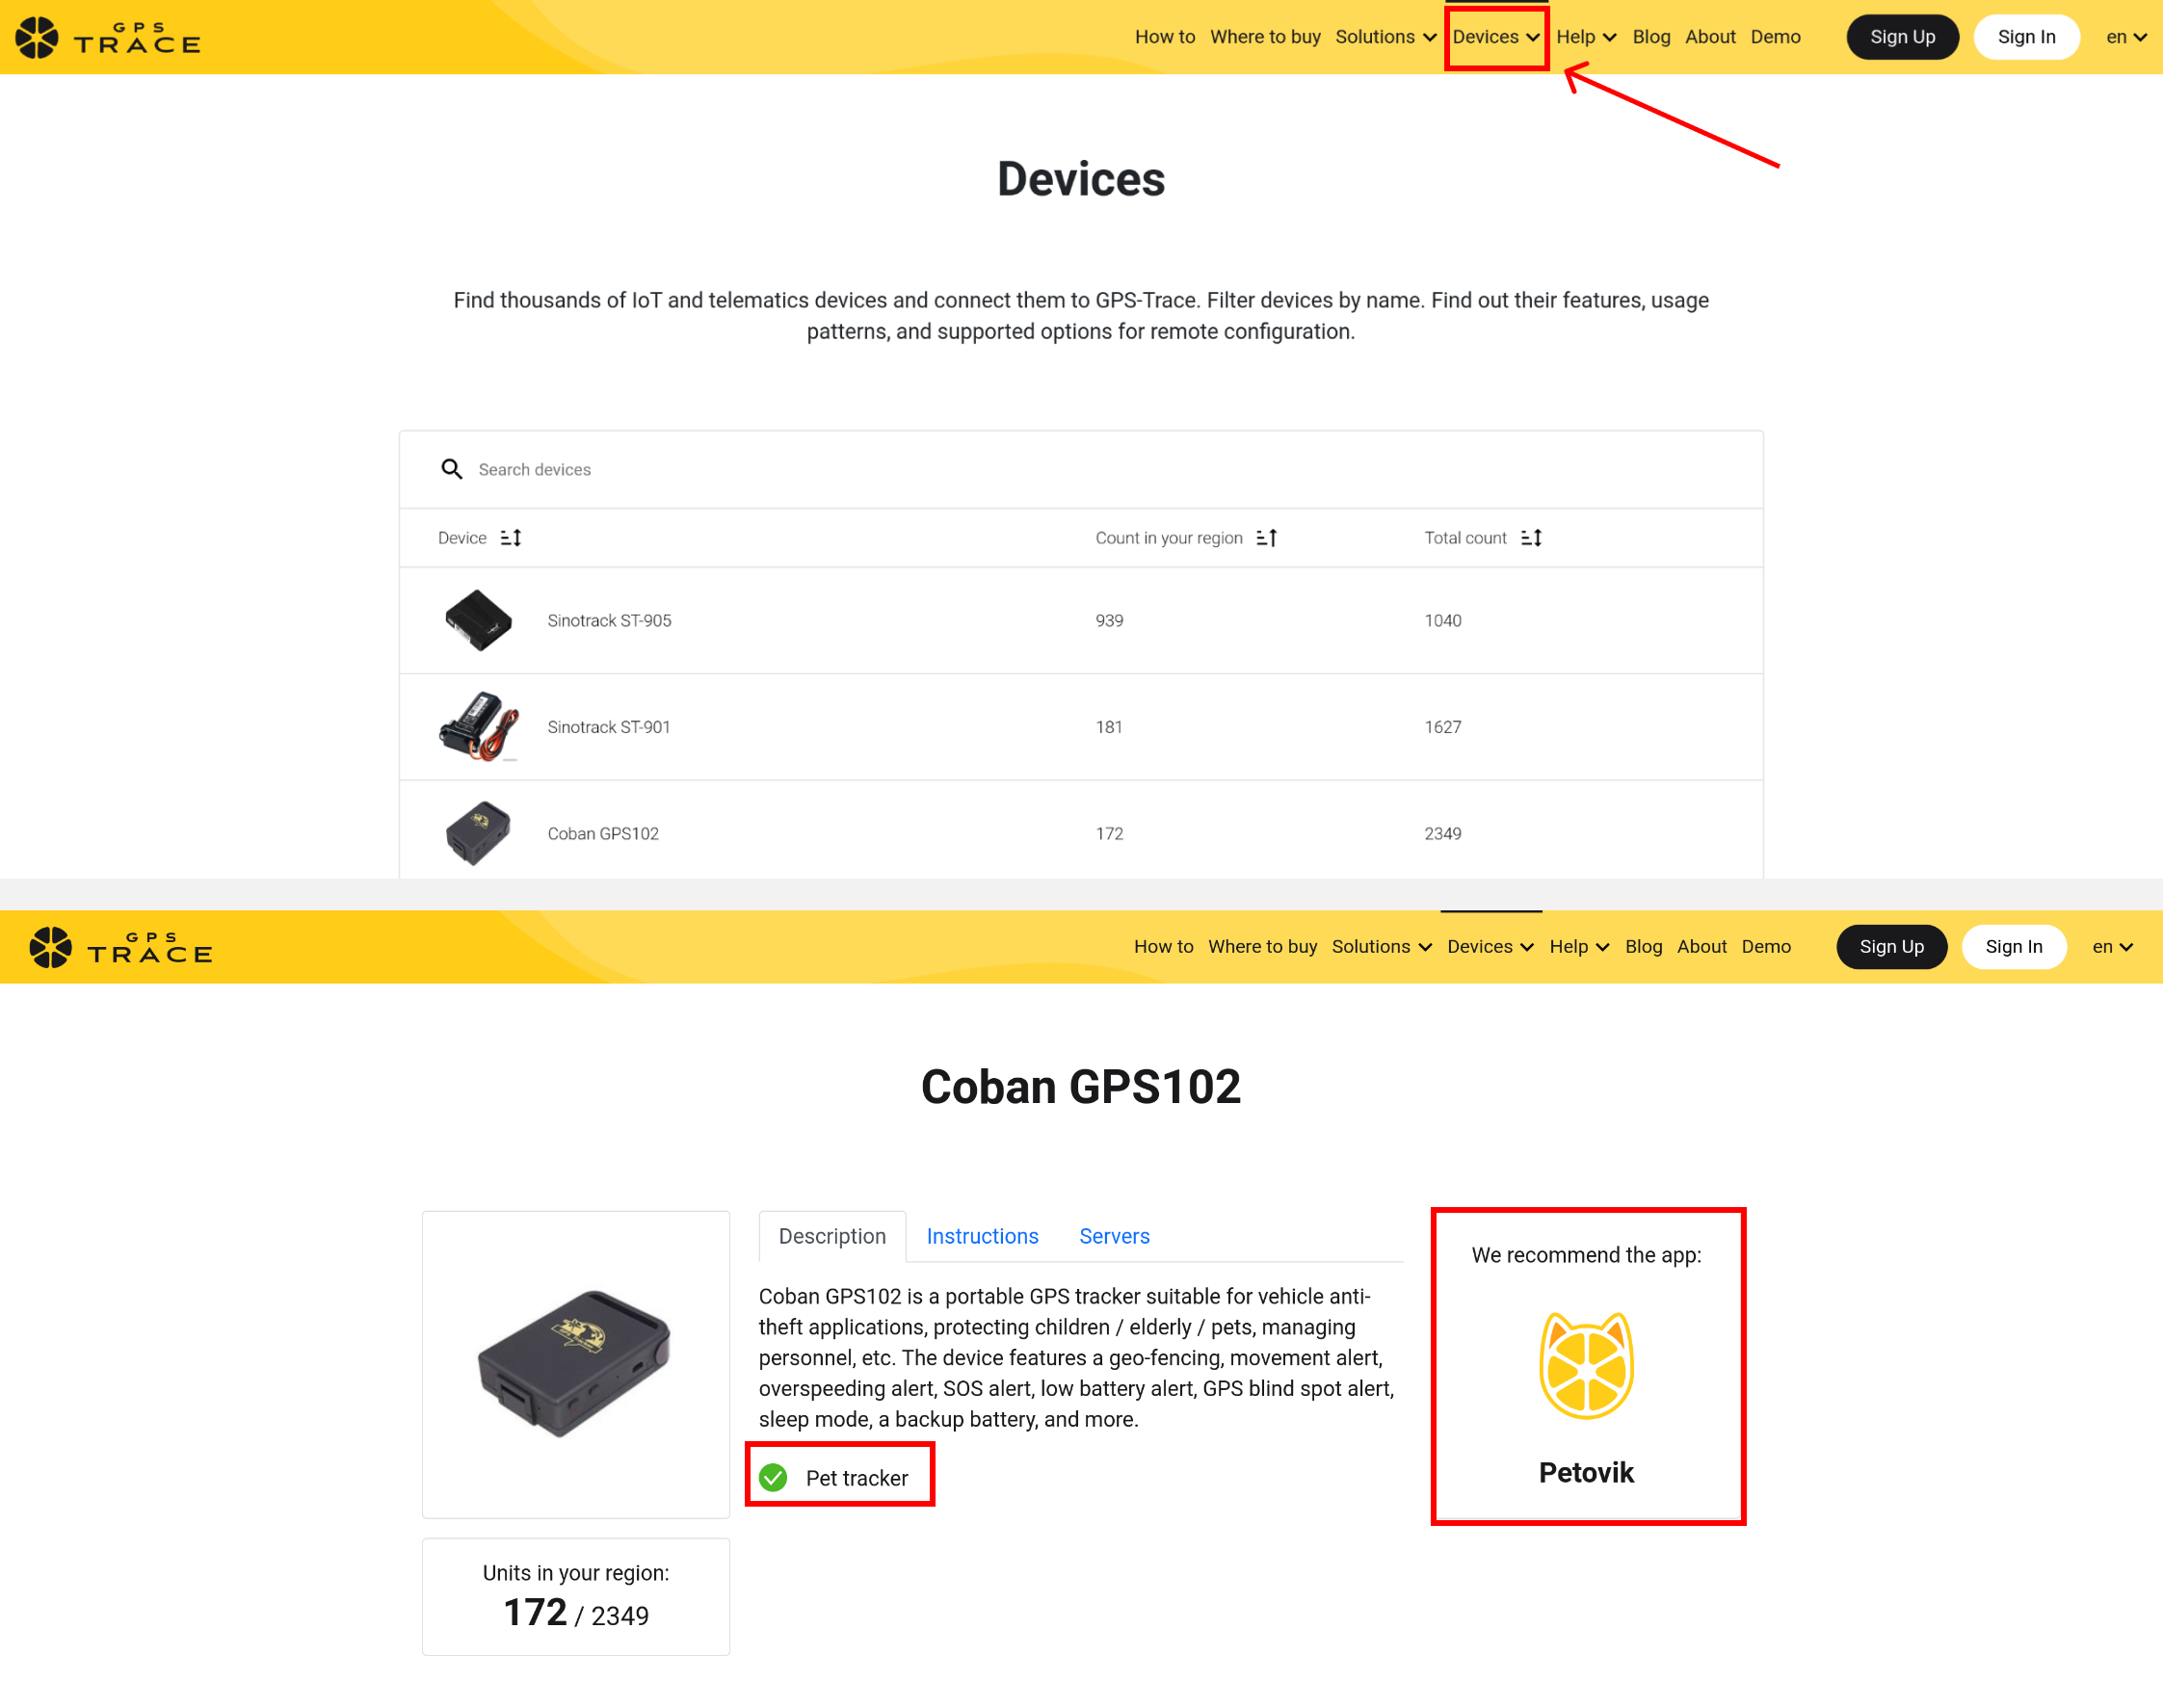Image resolution: width=2163 pixels, height=1708 pixels.
Task: Click the Description tab on Coban page
Action: pyautogui.click(x=832, y=1236)
